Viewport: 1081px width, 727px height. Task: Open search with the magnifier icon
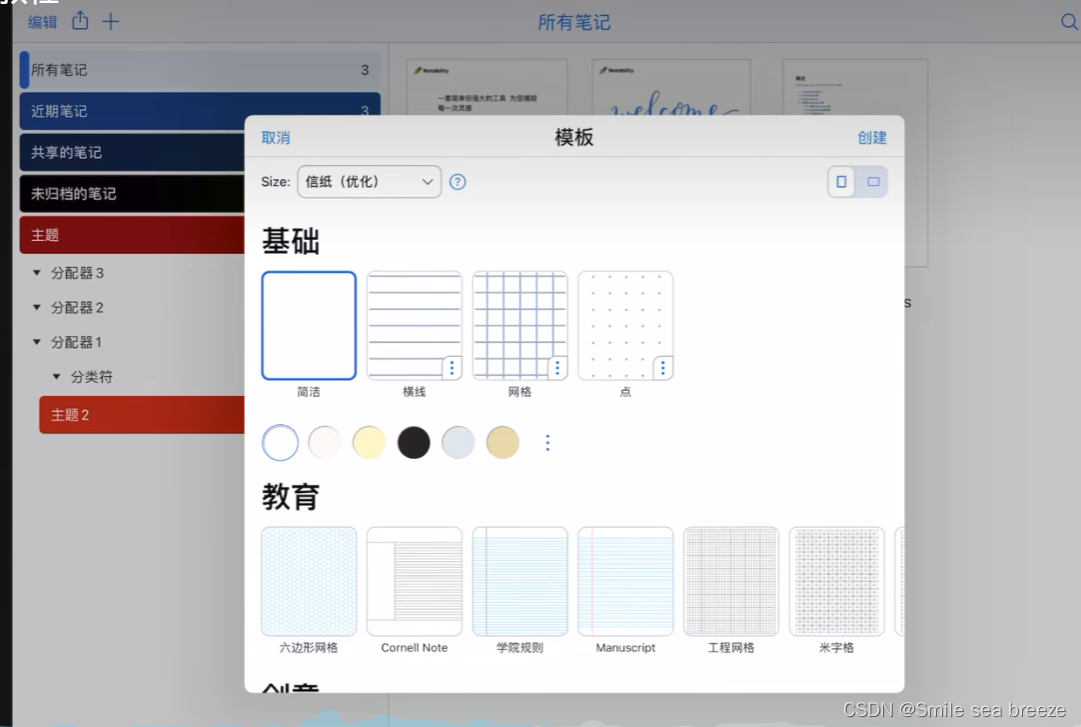point(1069,22)
